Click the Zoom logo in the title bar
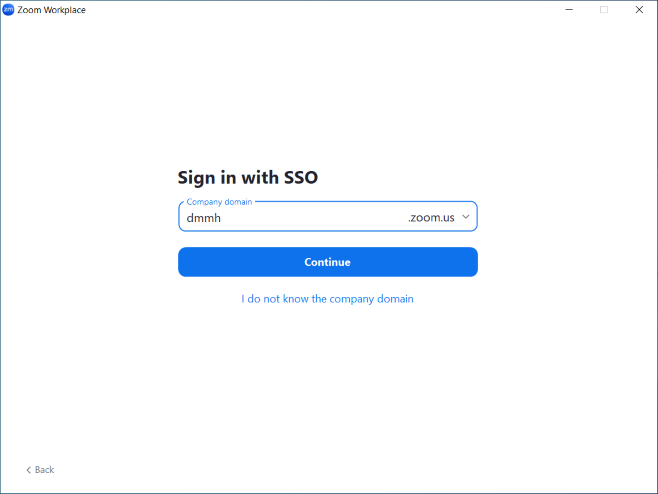Image resolution: width=658 pixels, height=494 pixels. click(9, 9)
